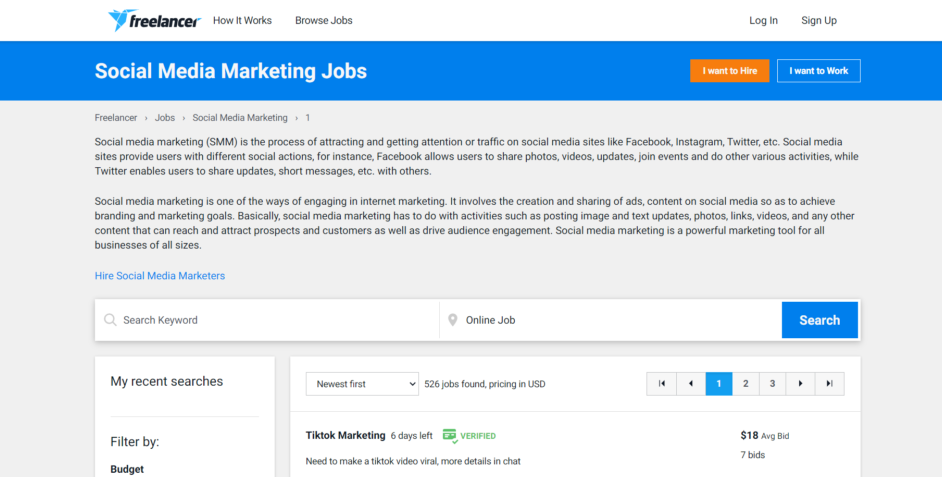Click the 526 jobs found text
The width and height of the screenshot is (942, 477).
pos(485,384)
